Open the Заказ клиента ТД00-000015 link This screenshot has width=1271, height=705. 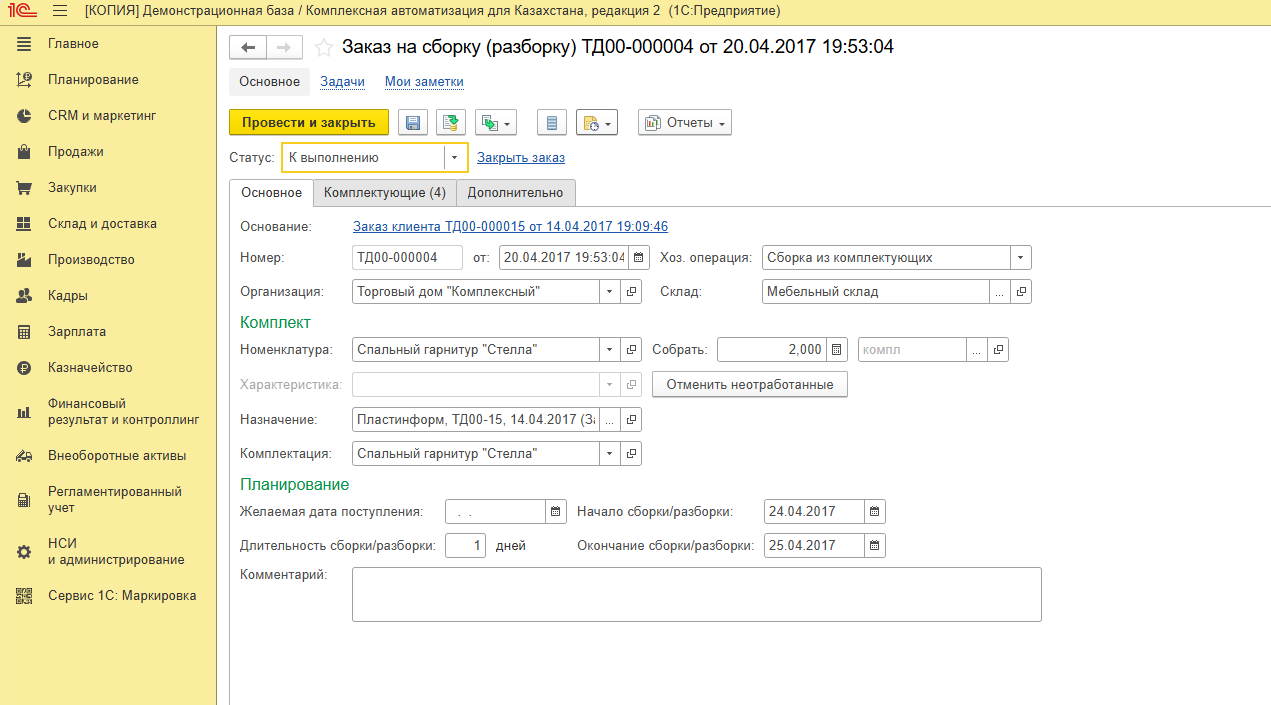(x=510, y=227)
